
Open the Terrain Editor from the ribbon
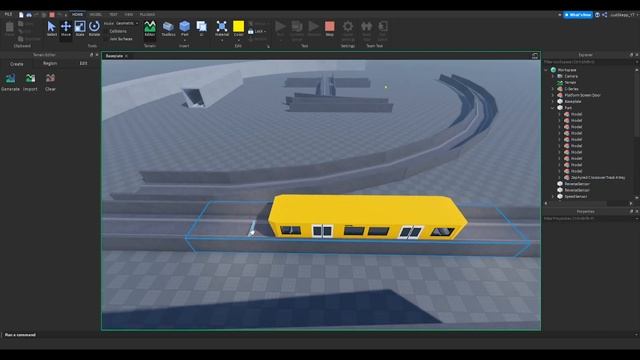click(150, 28)
